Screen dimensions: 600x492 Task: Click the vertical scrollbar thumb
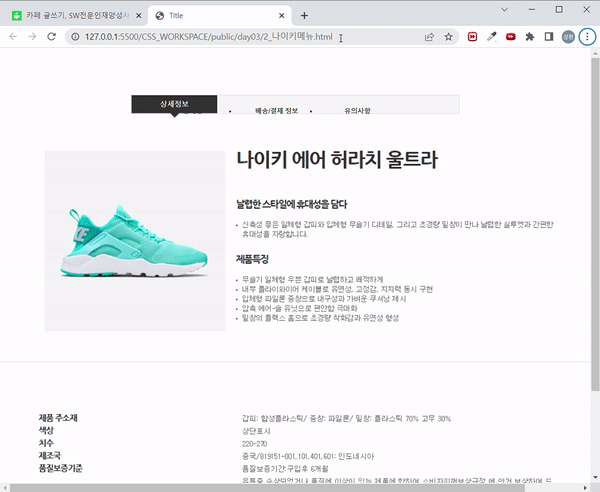point(595,224)
